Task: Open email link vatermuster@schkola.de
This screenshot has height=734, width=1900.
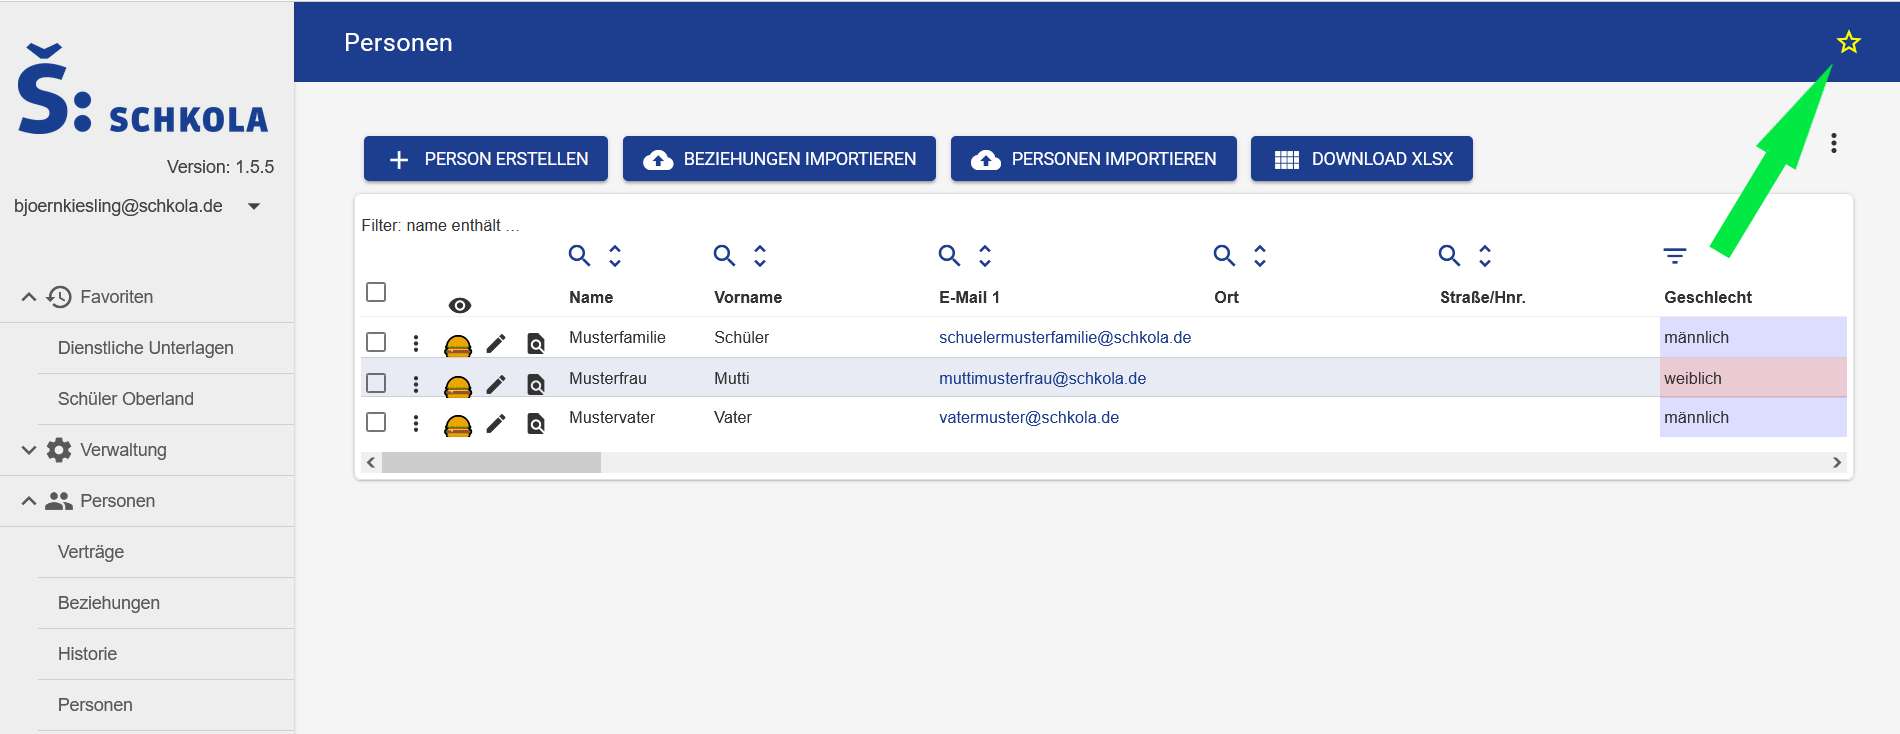Action: tap(1029, 418)
